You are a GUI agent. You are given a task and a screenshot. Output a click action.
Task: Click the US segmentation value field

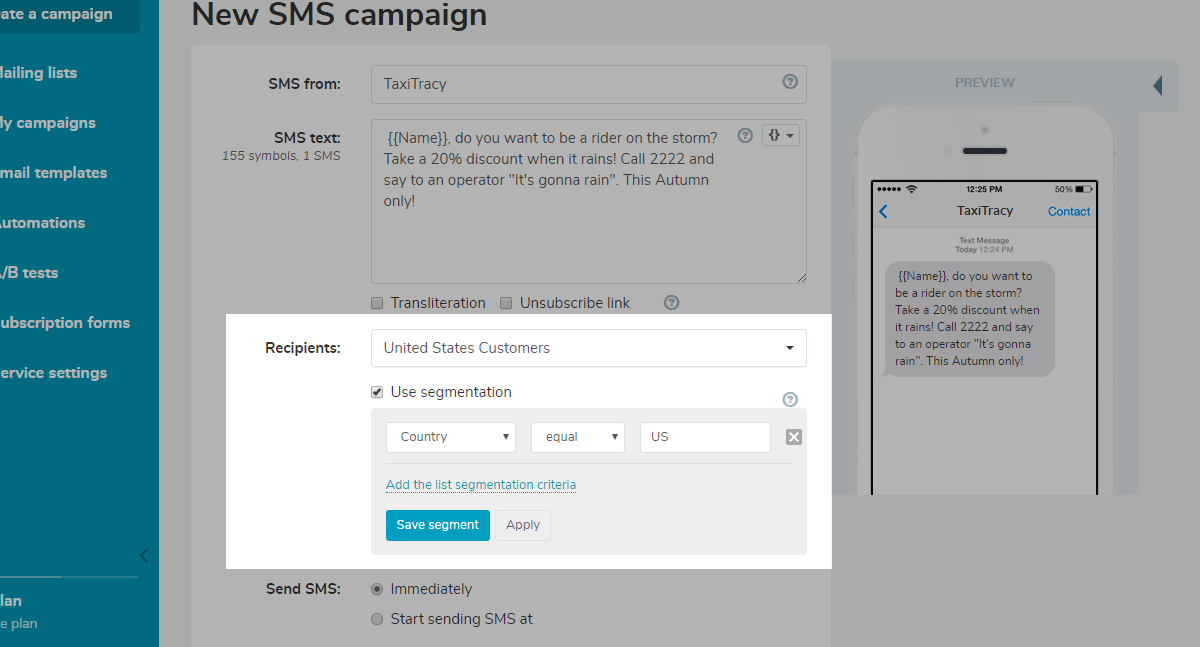[704, 436]
